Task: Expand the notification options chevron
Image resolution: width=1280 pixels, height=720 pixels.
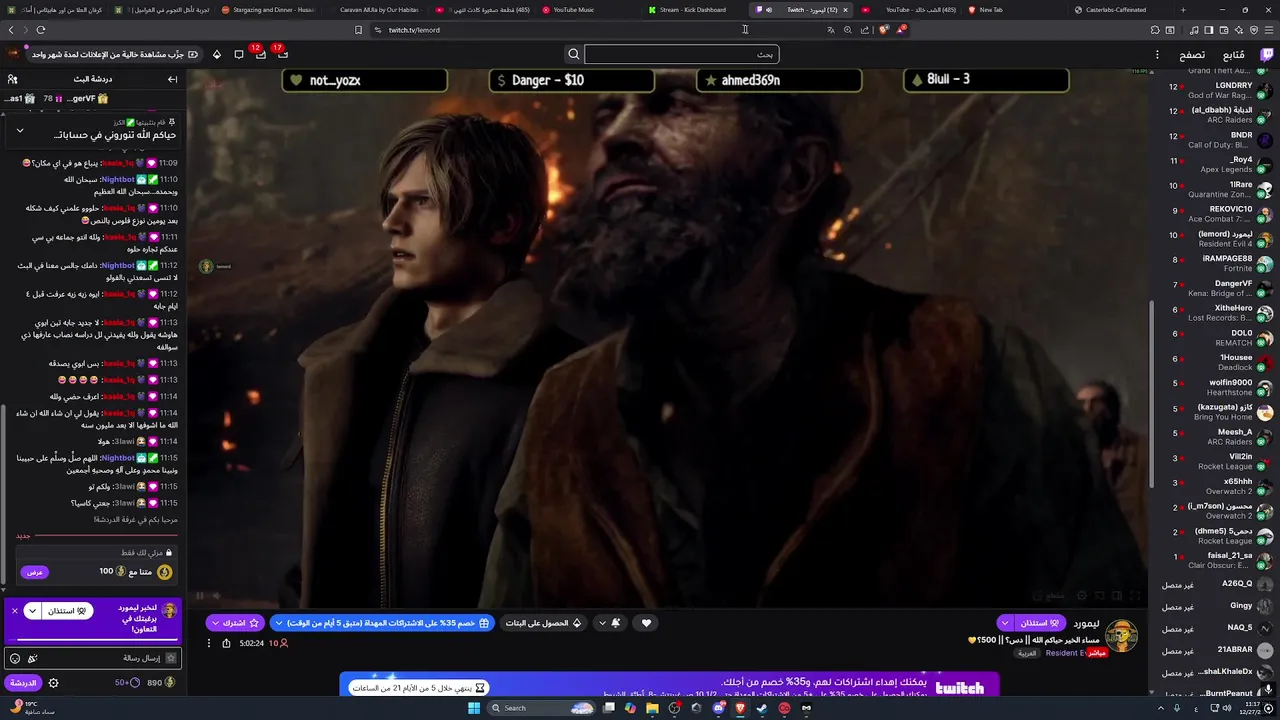Action: 602,623
